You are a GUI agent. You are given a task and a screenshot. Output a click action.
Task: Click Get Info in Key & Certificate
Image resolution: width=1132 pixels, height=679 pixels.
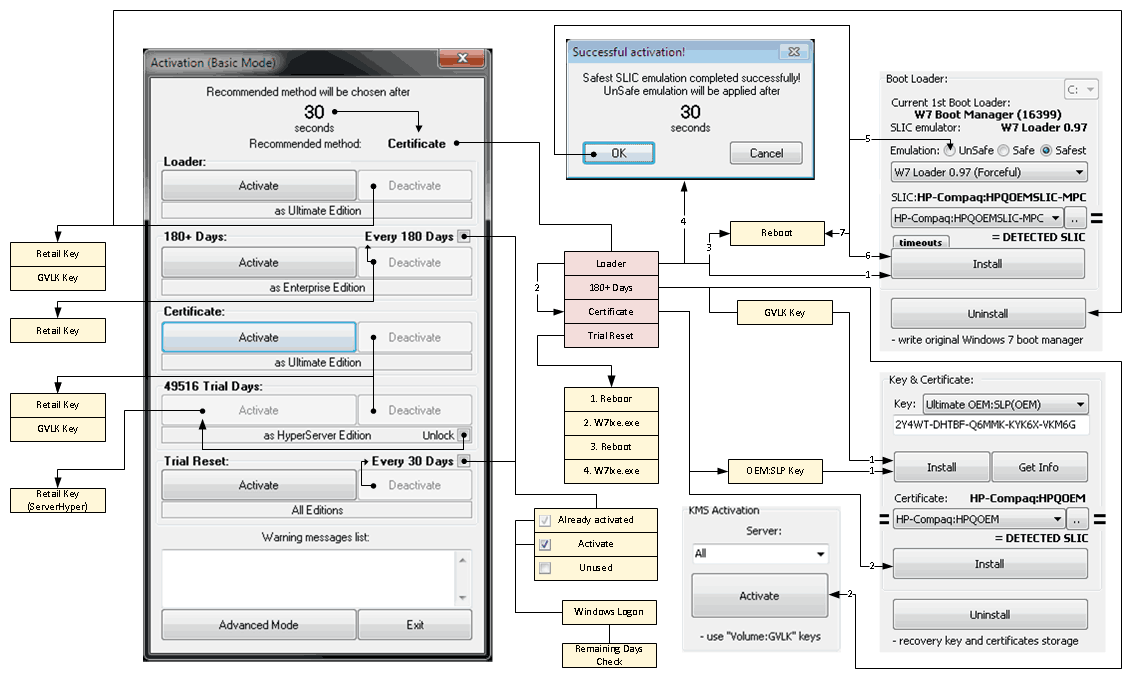[1039, 467]
